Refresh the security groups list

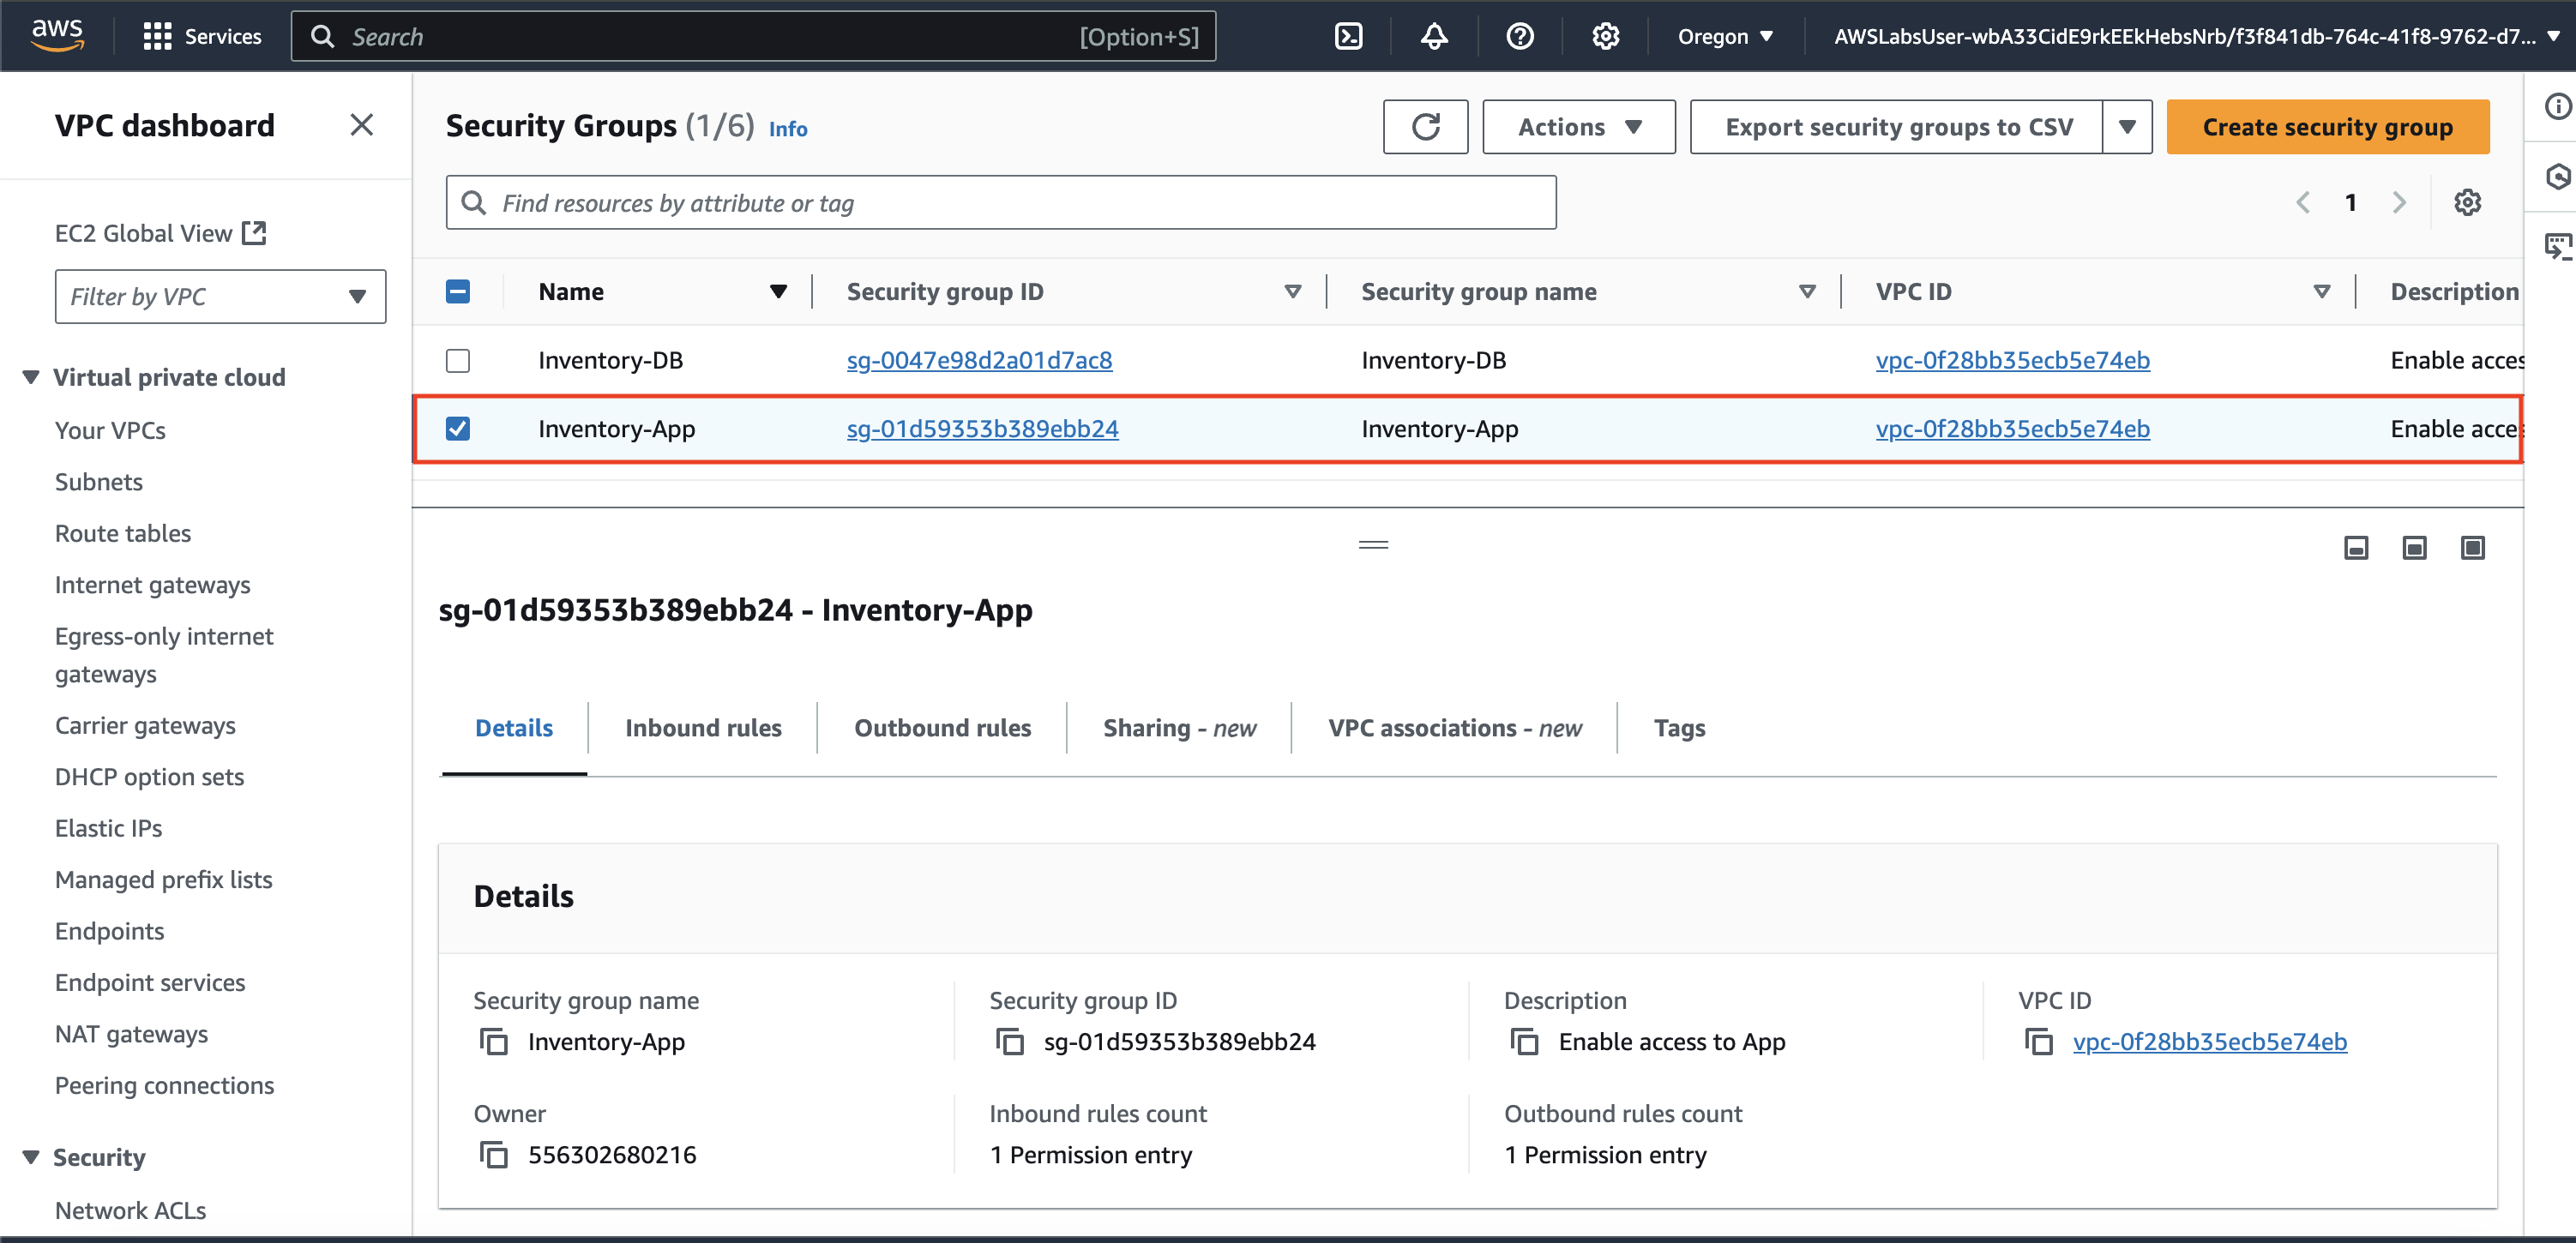pyautogui.click(x=1425, y=127)
